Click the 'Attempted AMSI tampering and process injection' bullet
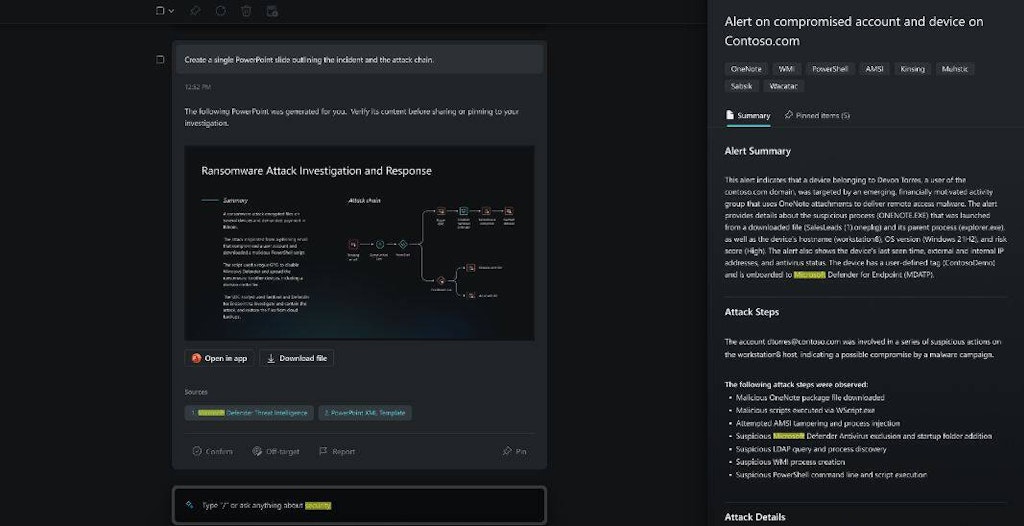 coord(818,423)
